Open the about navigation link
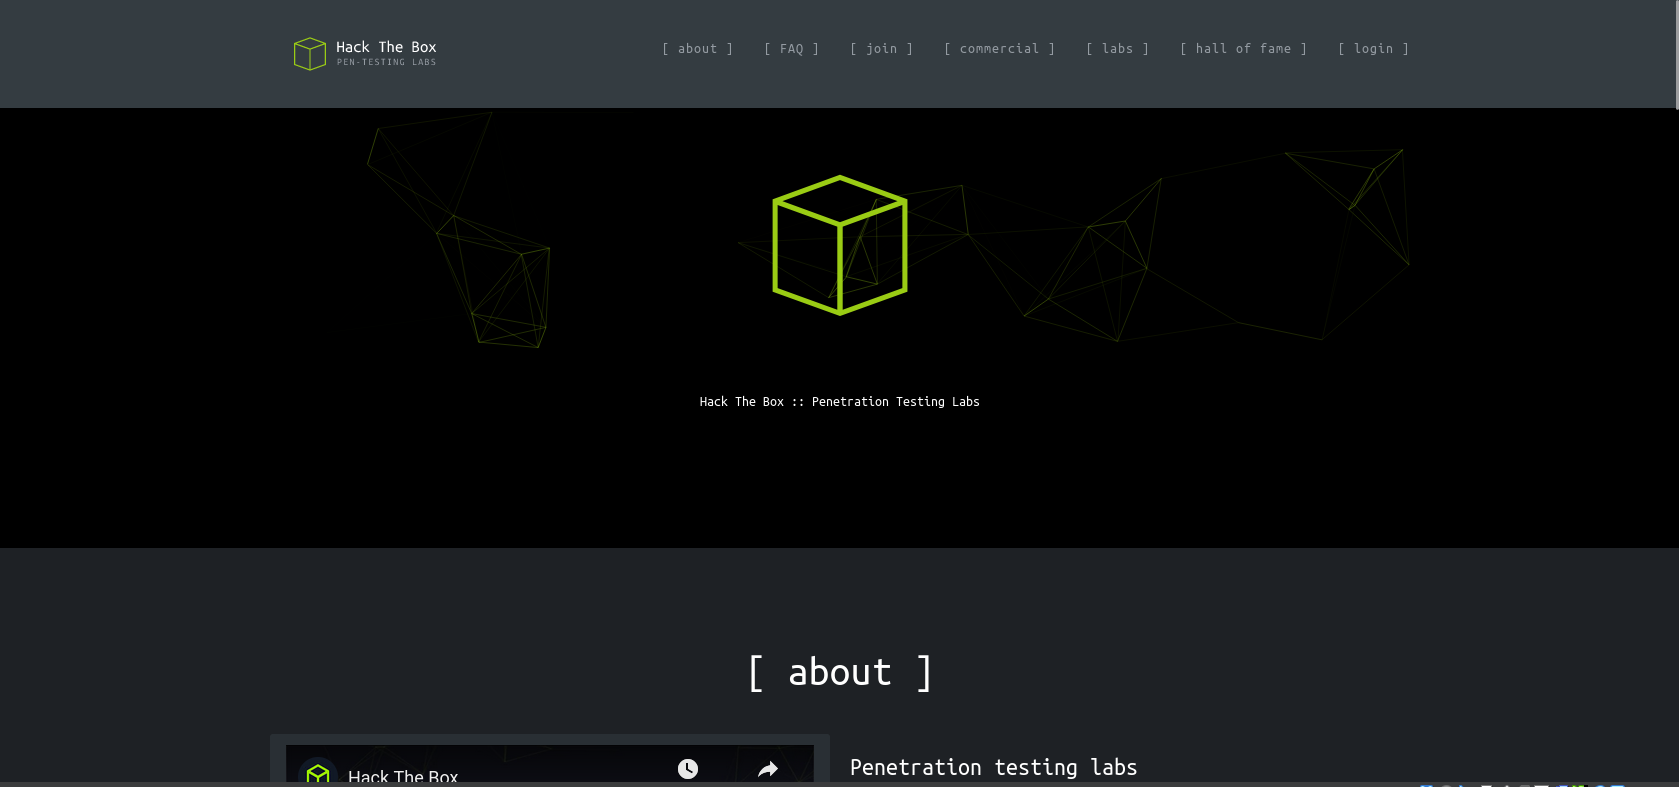Viewport: 1679px width, 787px height. (697, 49)
